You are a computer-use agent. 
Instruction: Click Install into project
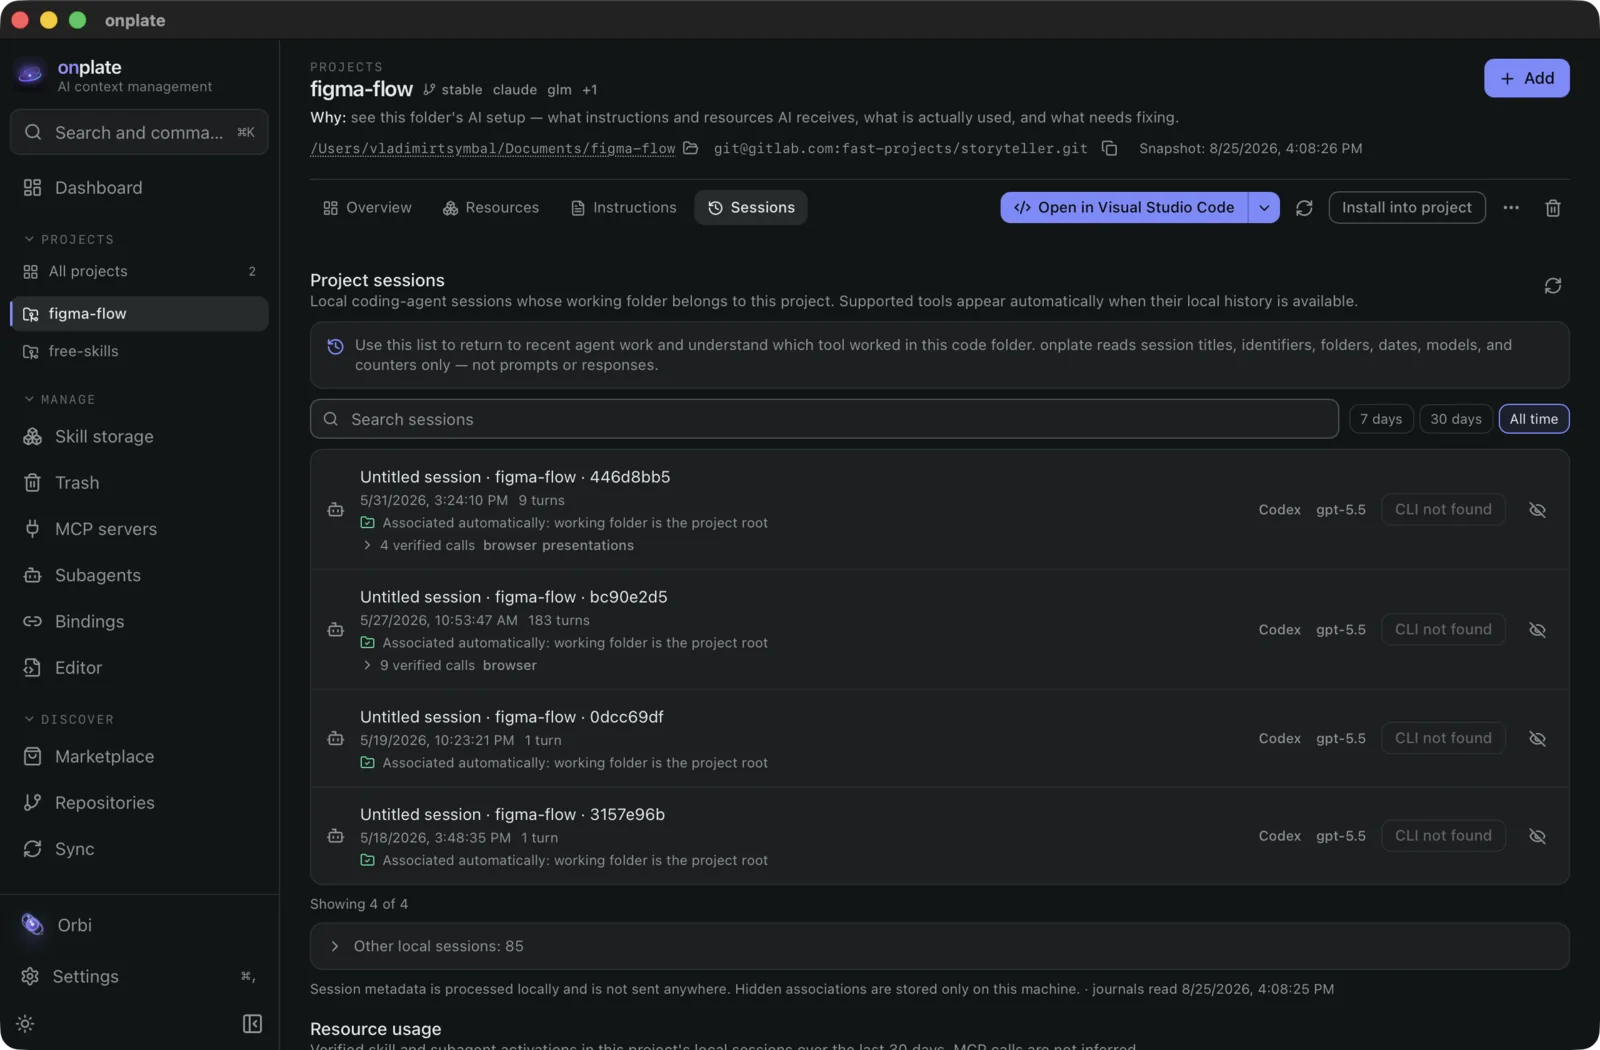click(x=1407, y=208)
